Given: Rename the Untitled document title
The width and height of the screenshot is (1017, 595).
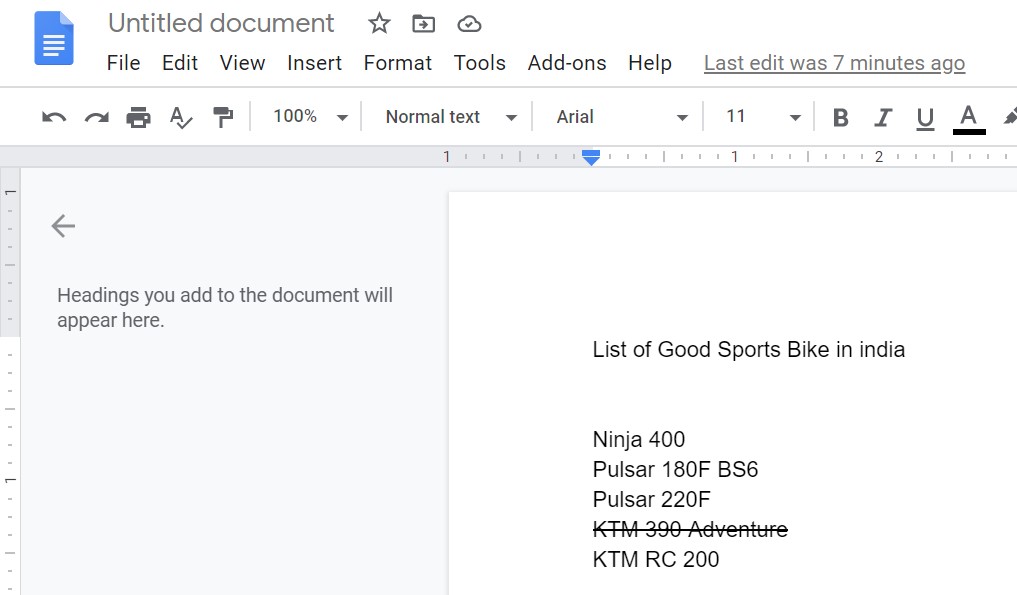Looking at the screenshot, I should pyautogui.click(x=221, y=23).
